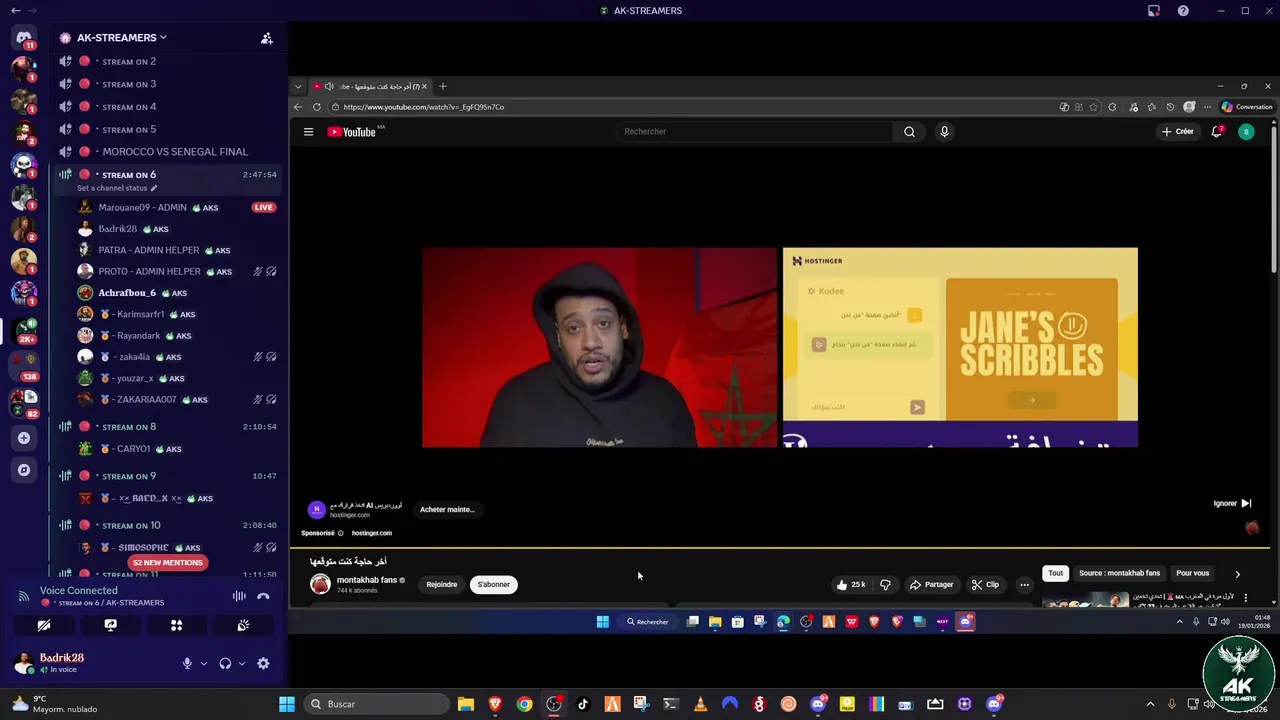Click the YouTube URL address bar

tap(690, 107)
